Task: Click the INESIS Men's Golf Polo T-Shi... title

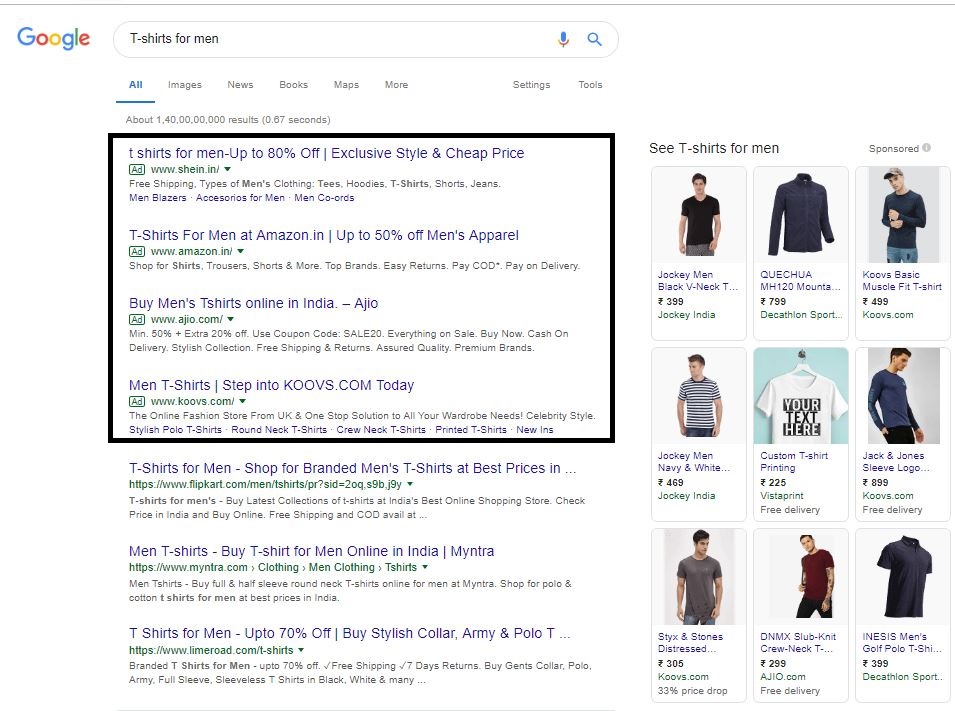Action: tap(902, 643)
